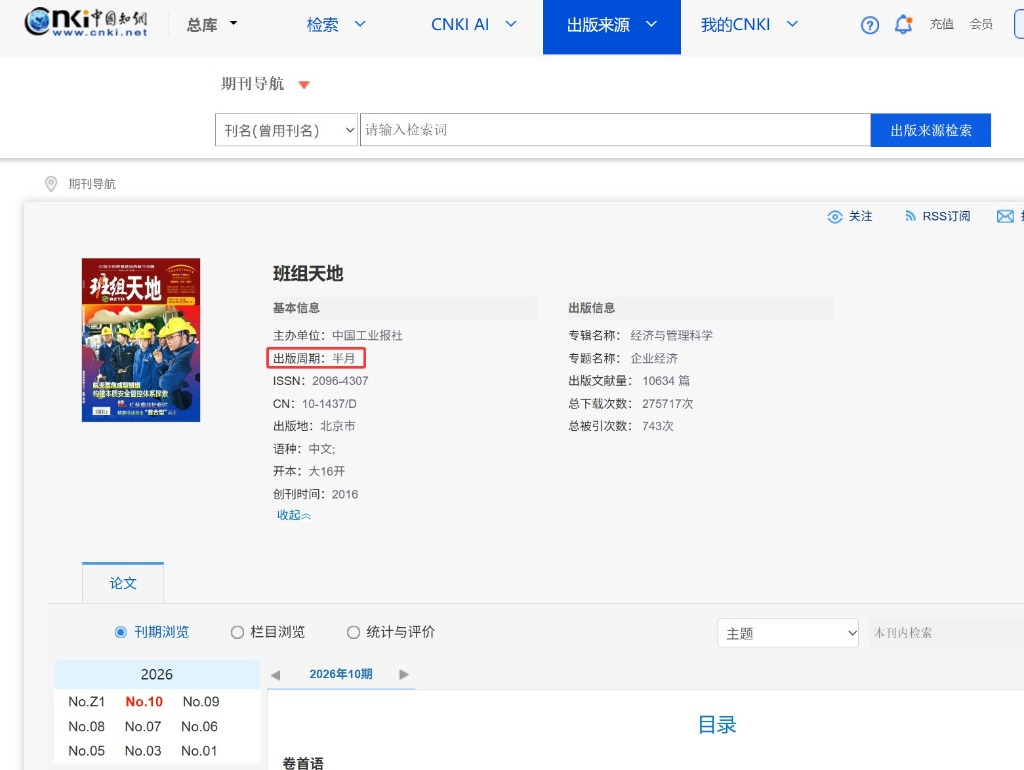Click the ISSN value 2096-4307
The image size is (1024, 770).
(x=340, y=381)
